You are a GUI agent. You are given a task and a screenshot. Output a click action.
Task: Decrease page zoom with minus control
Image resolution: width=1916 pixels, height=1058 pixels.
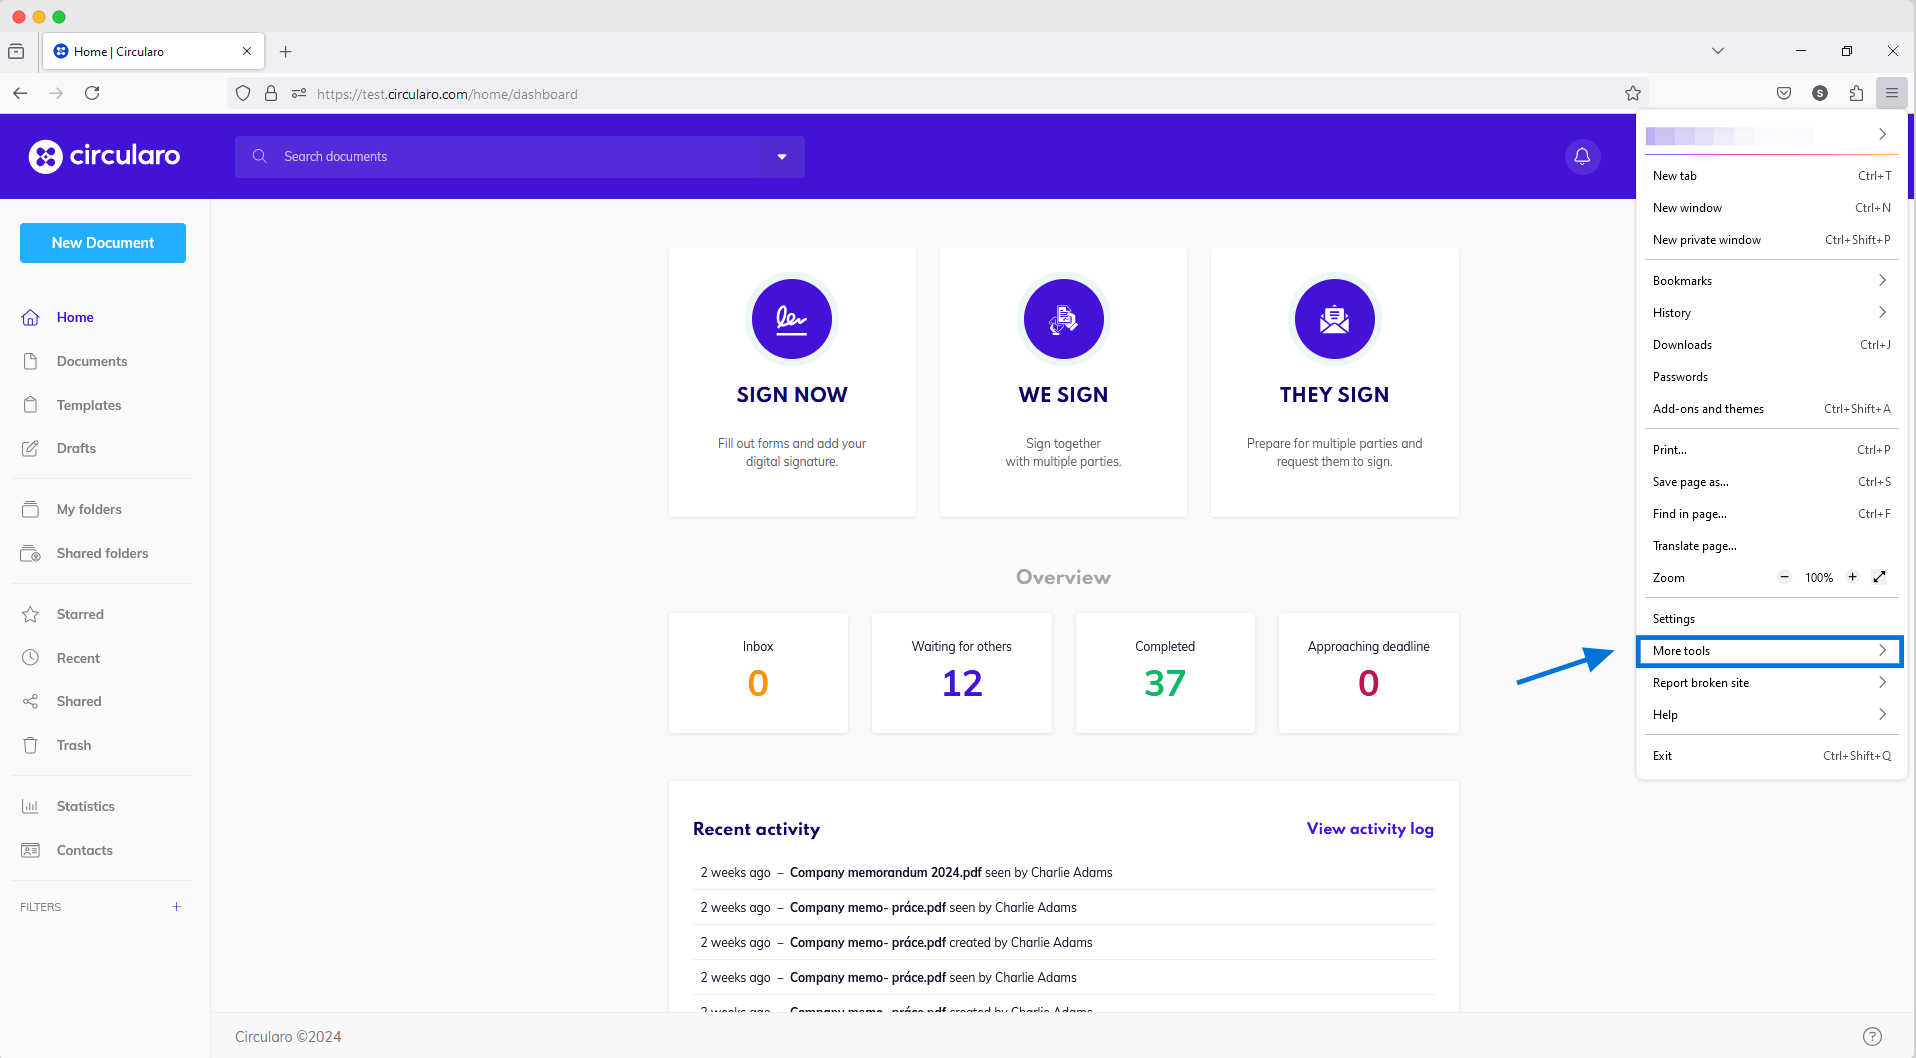(x=1785, y=577)
